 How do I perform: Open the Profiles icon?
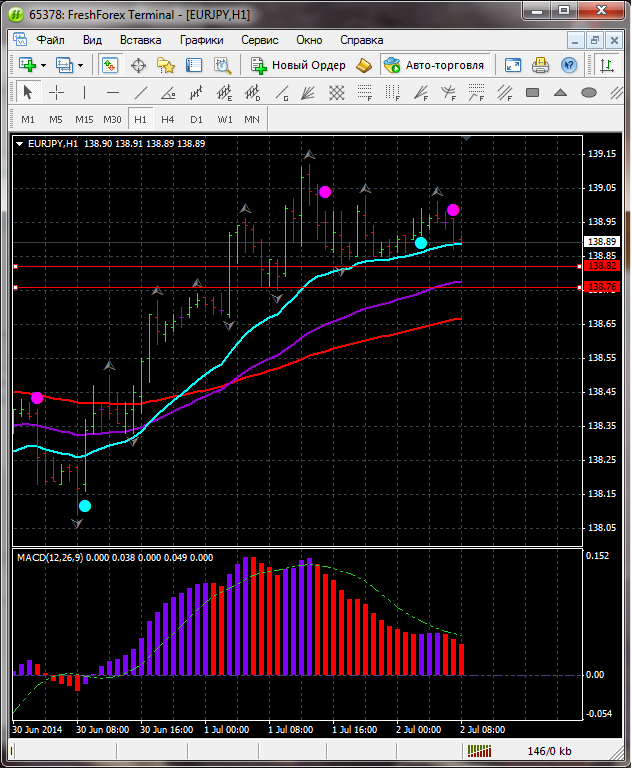tap(64, 65)
